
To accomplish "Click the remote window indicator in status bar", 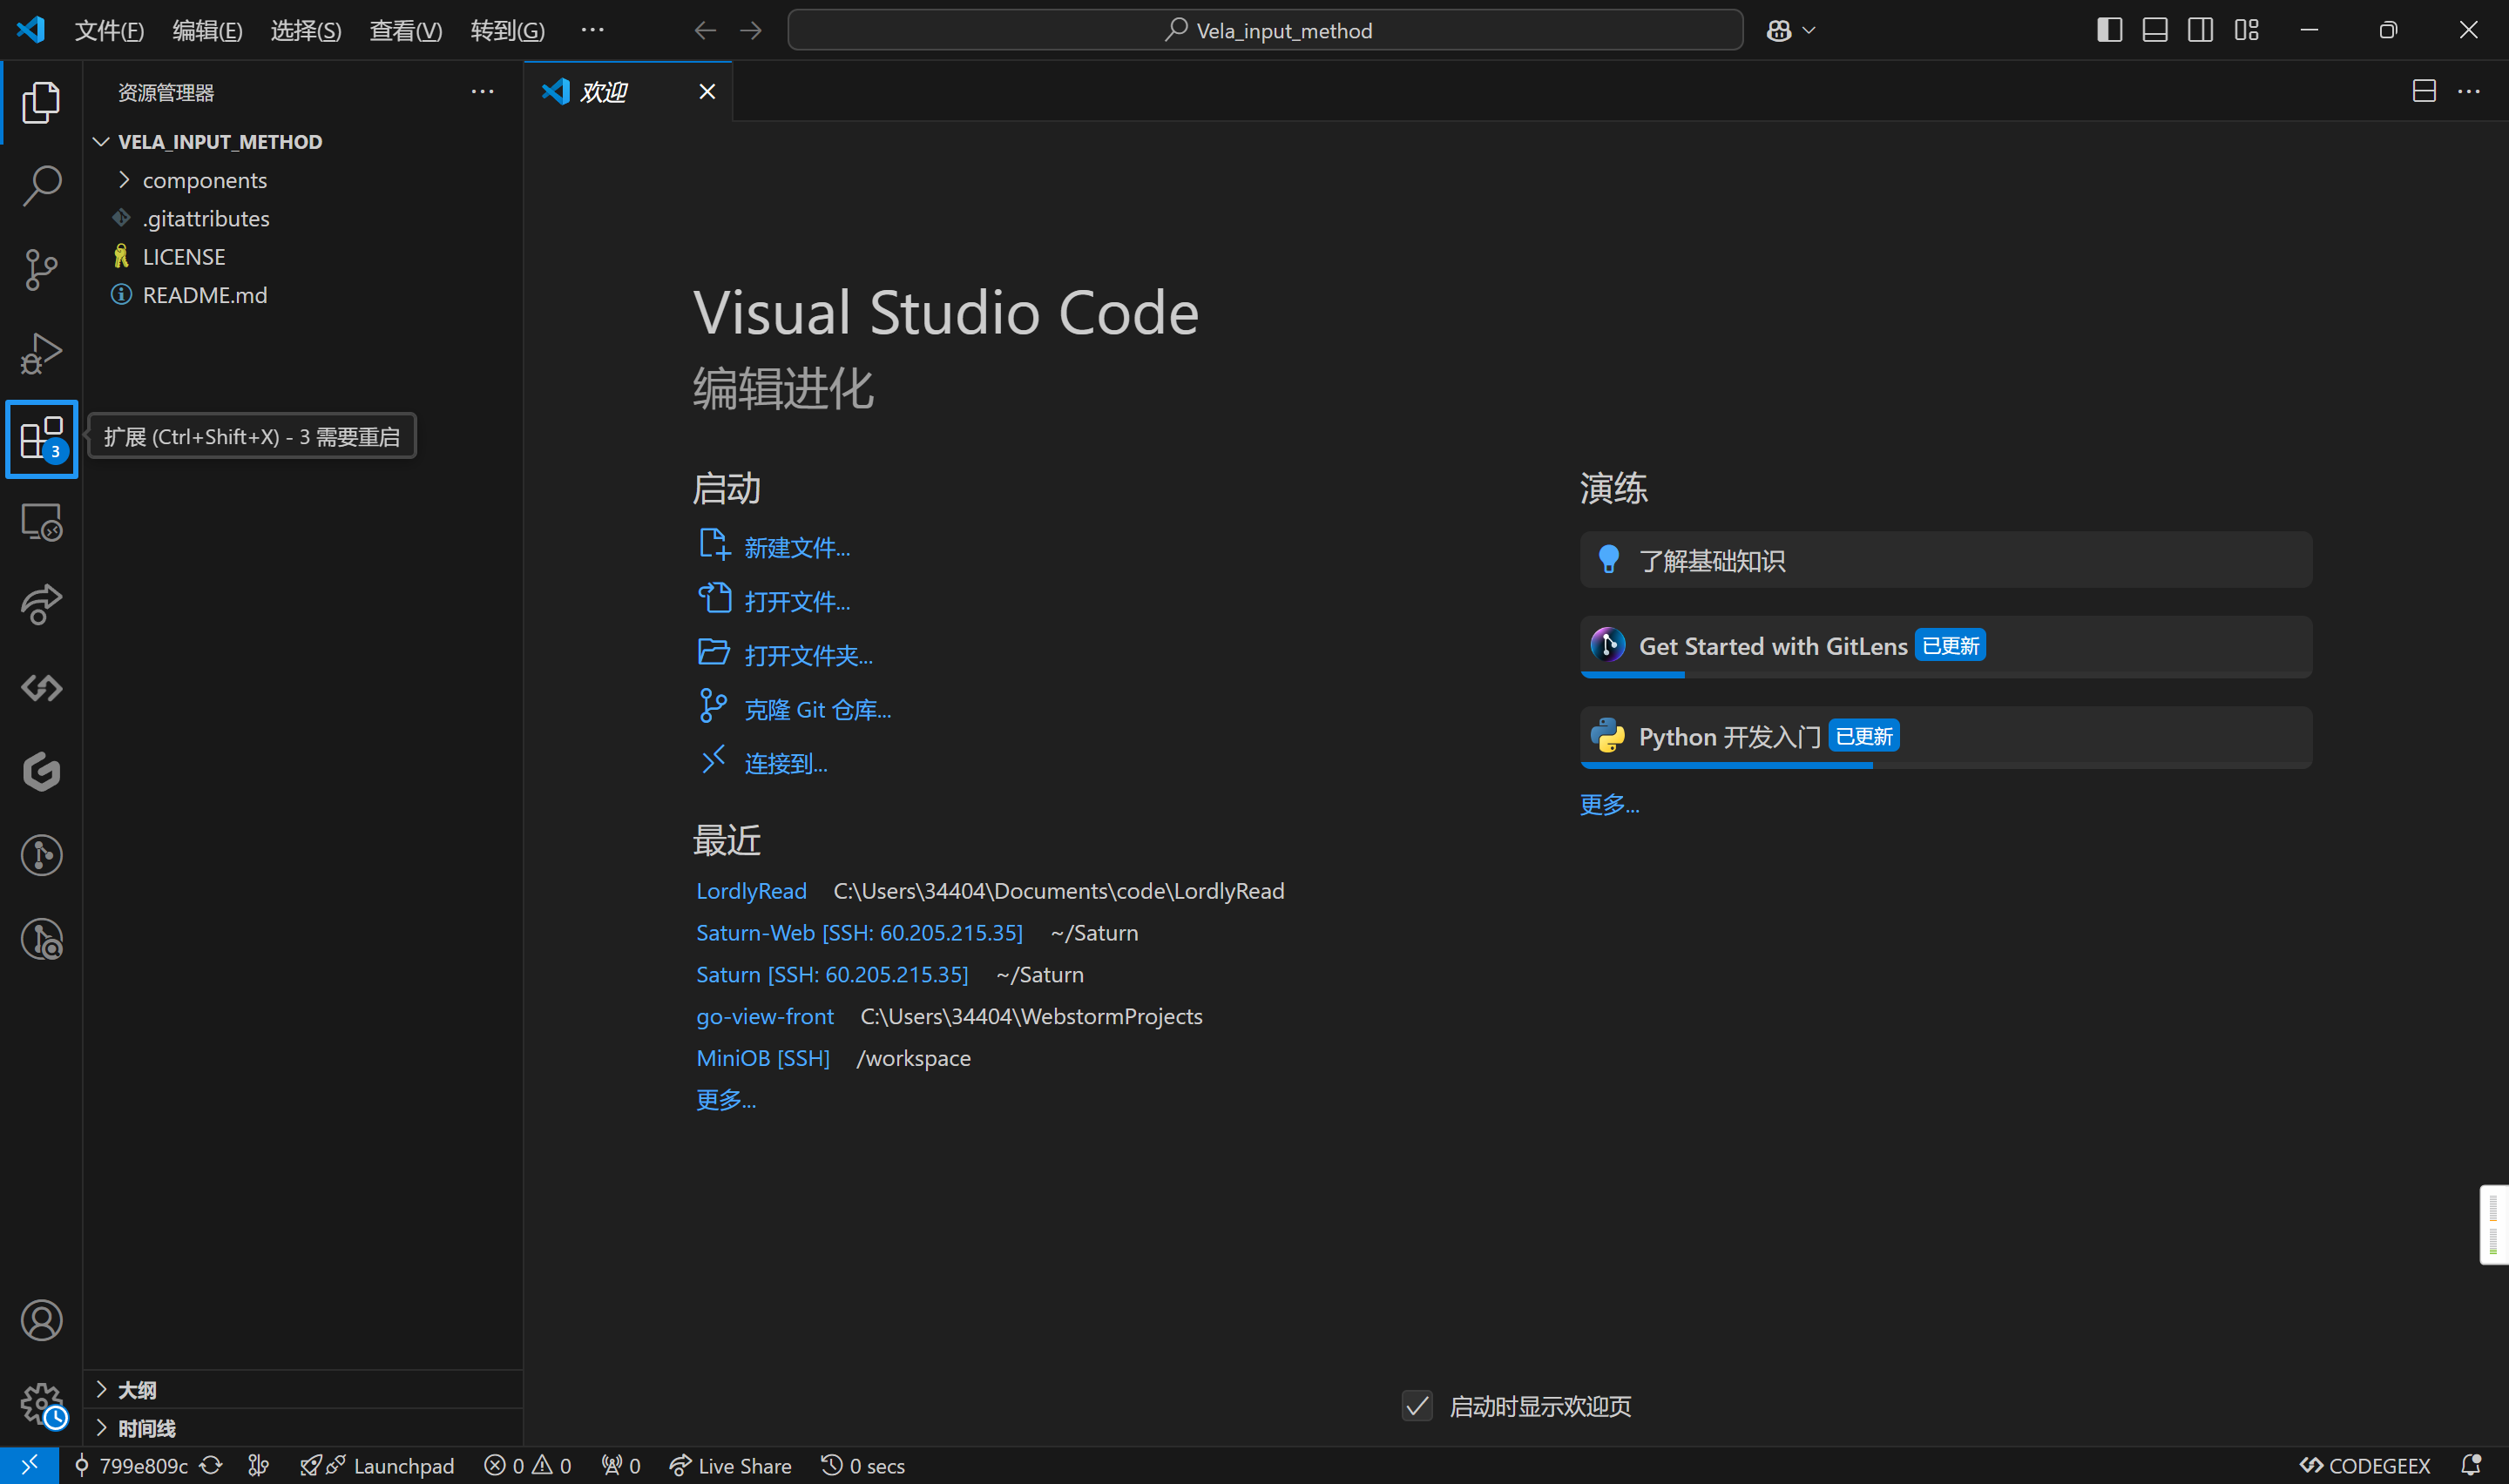I will (29, 1465).
